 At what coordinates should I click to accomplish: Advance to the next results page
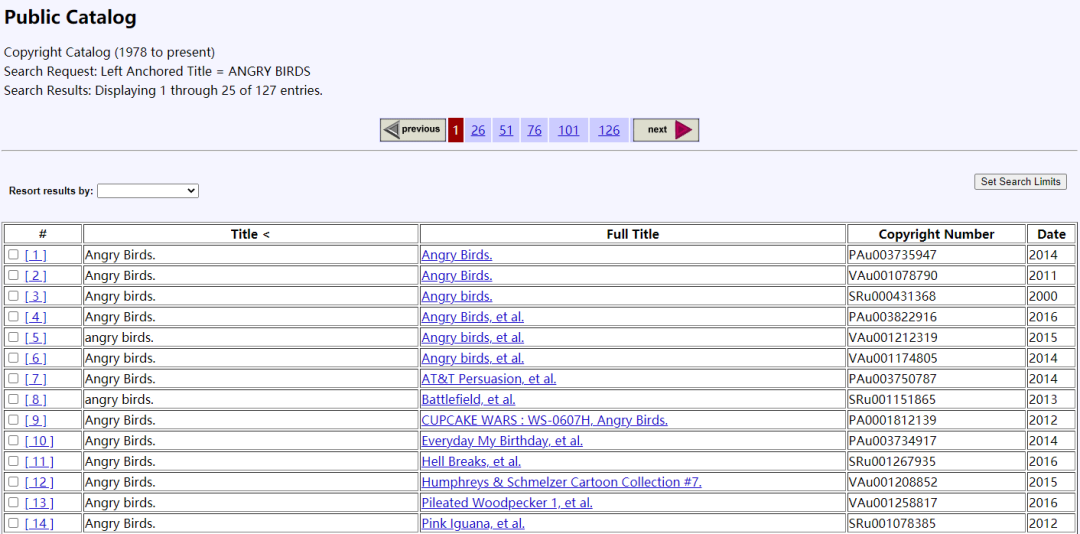tap(666, 130)
